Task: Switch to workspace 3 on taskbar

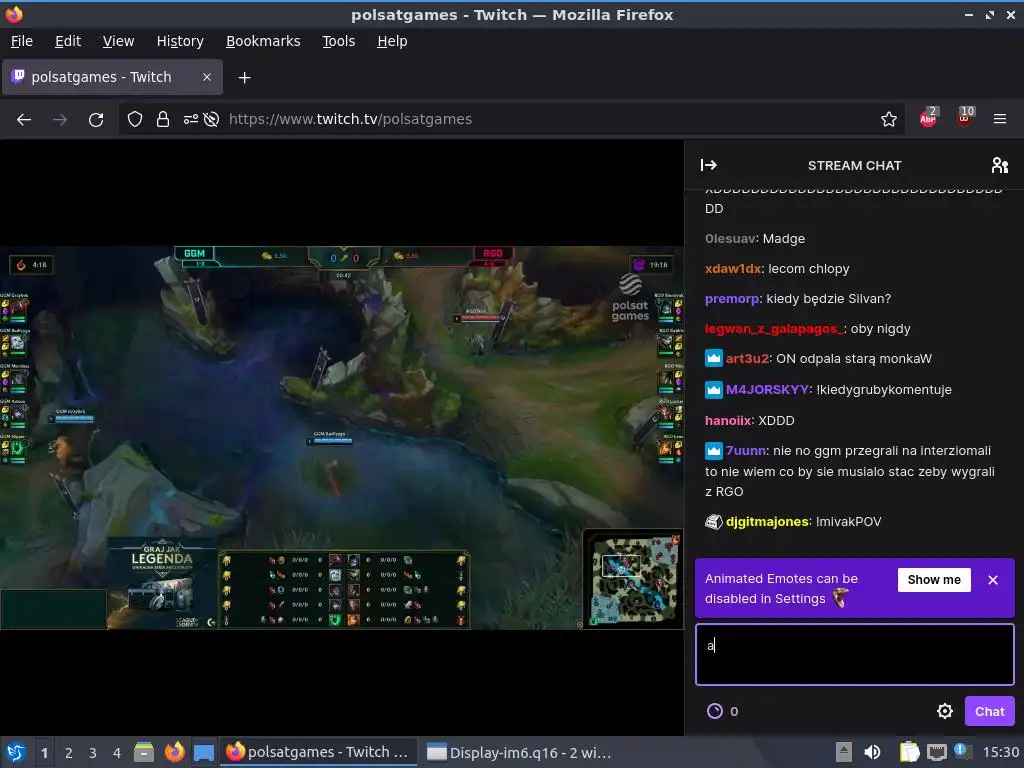Action: pyautogui.click(x=93, y=753)
